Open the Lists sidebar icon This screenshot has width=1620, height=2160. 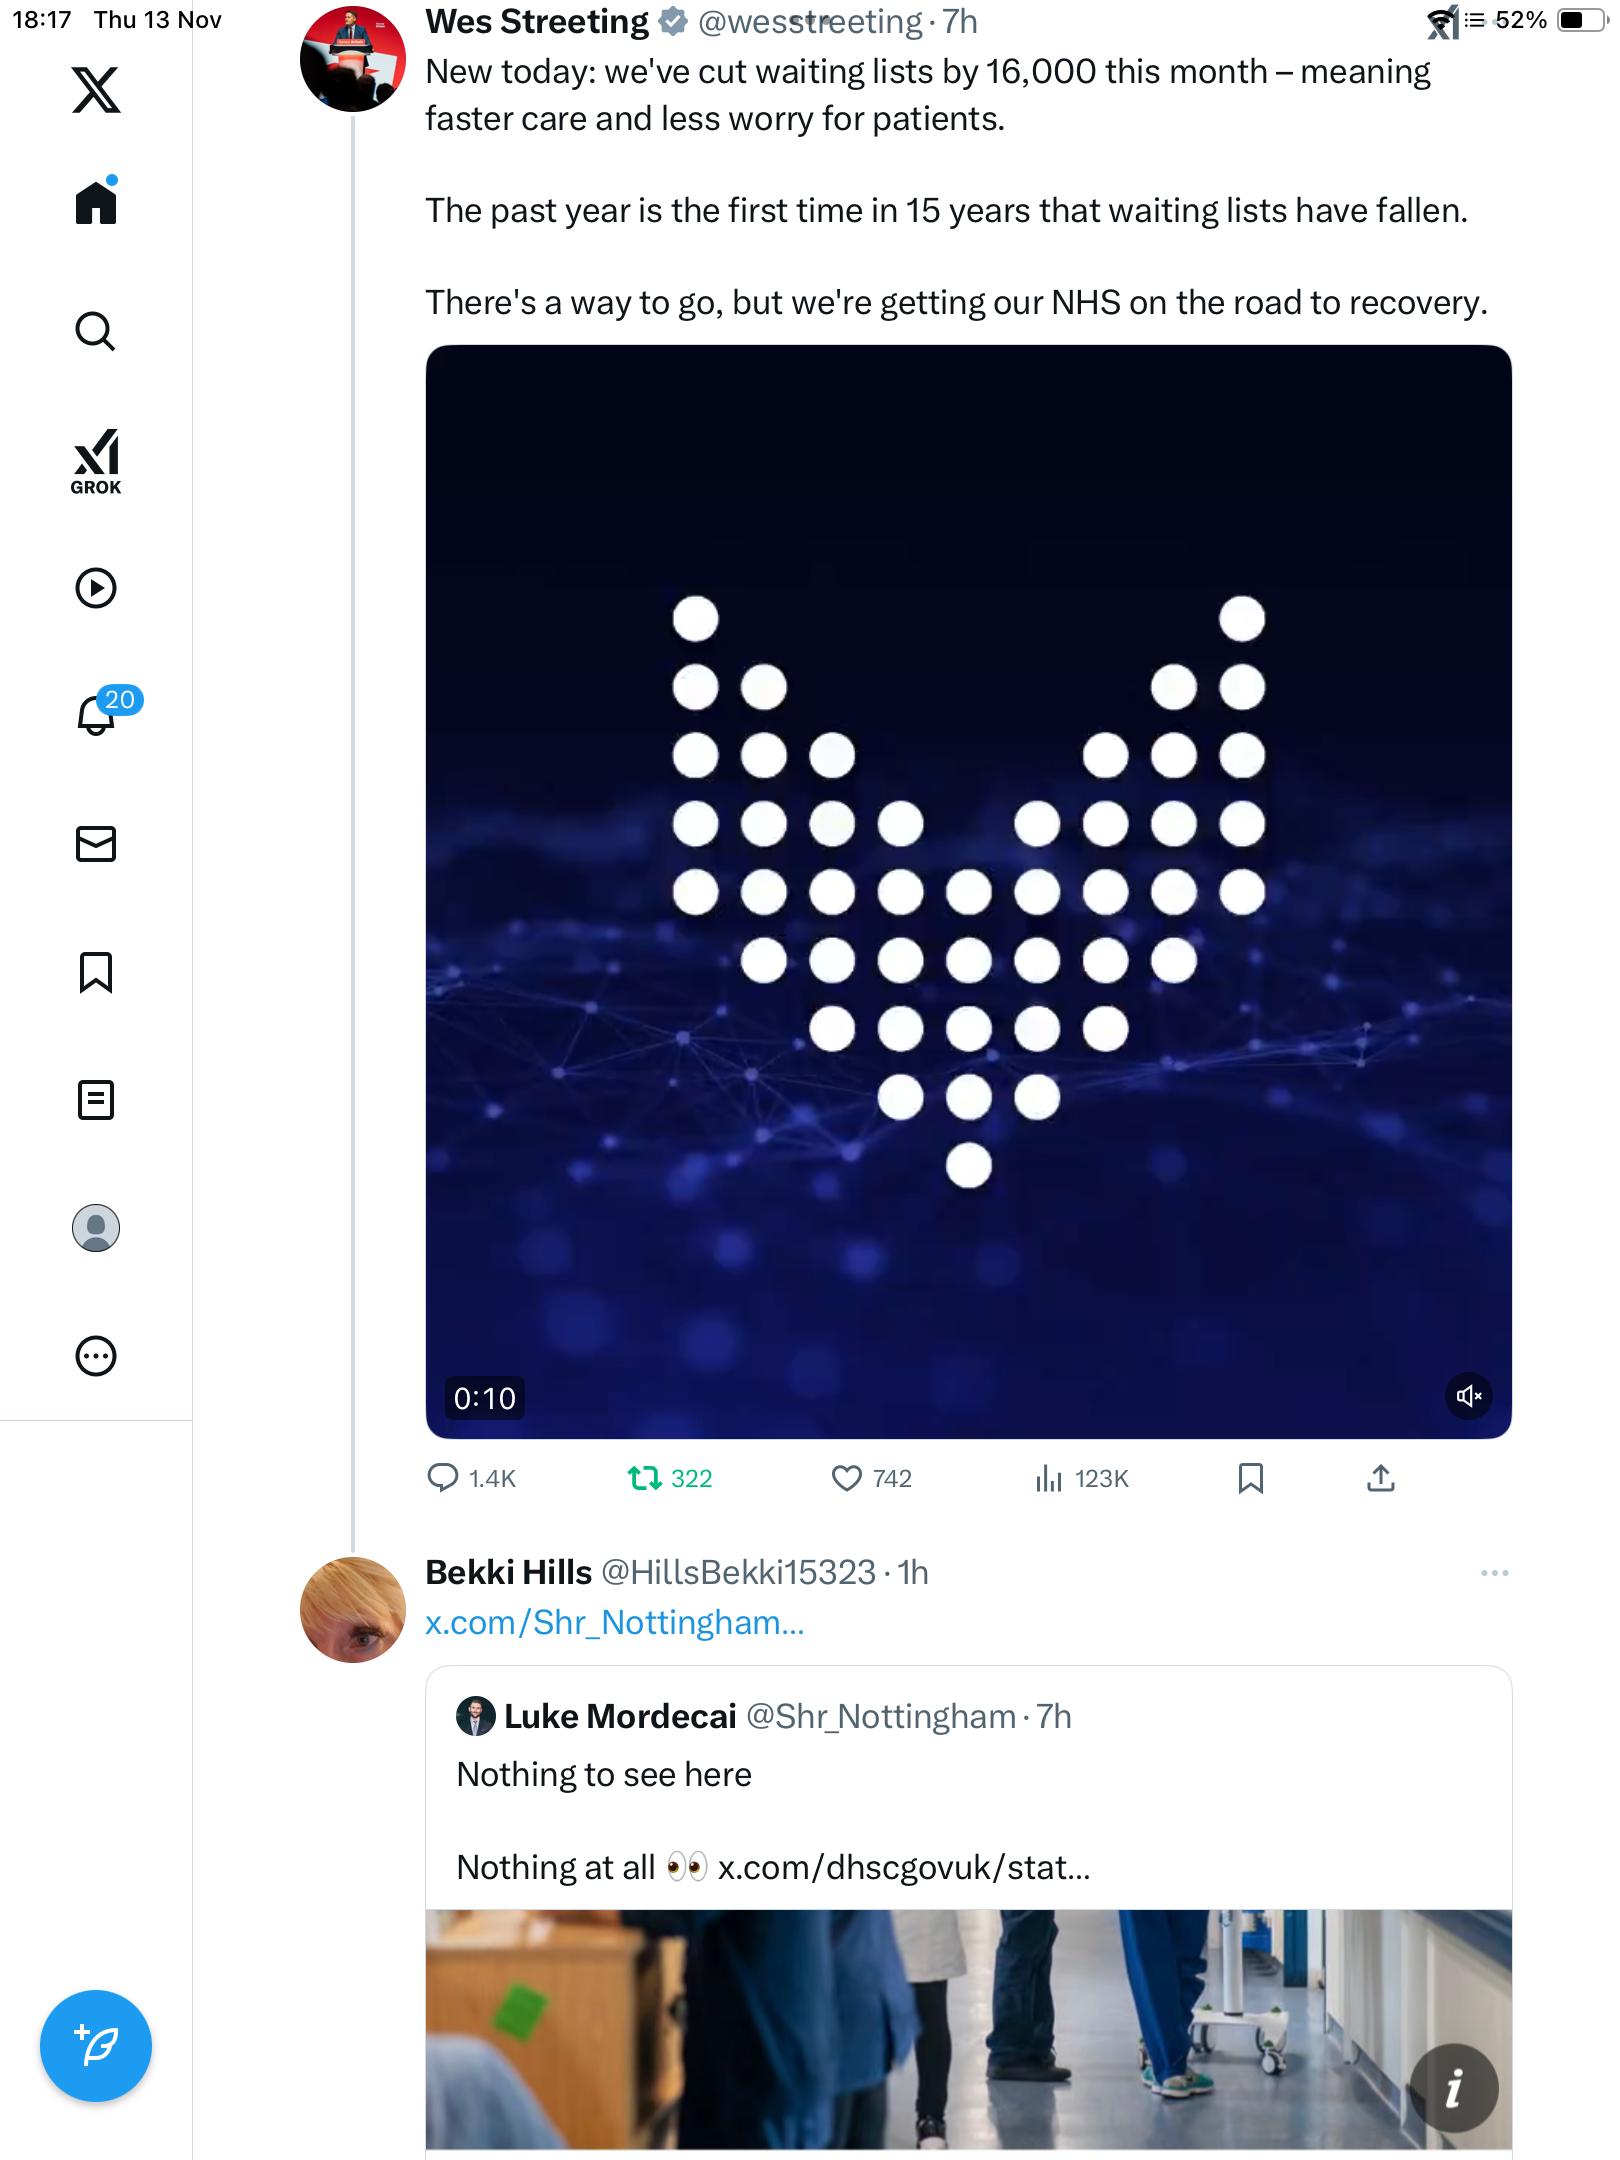96,1100
